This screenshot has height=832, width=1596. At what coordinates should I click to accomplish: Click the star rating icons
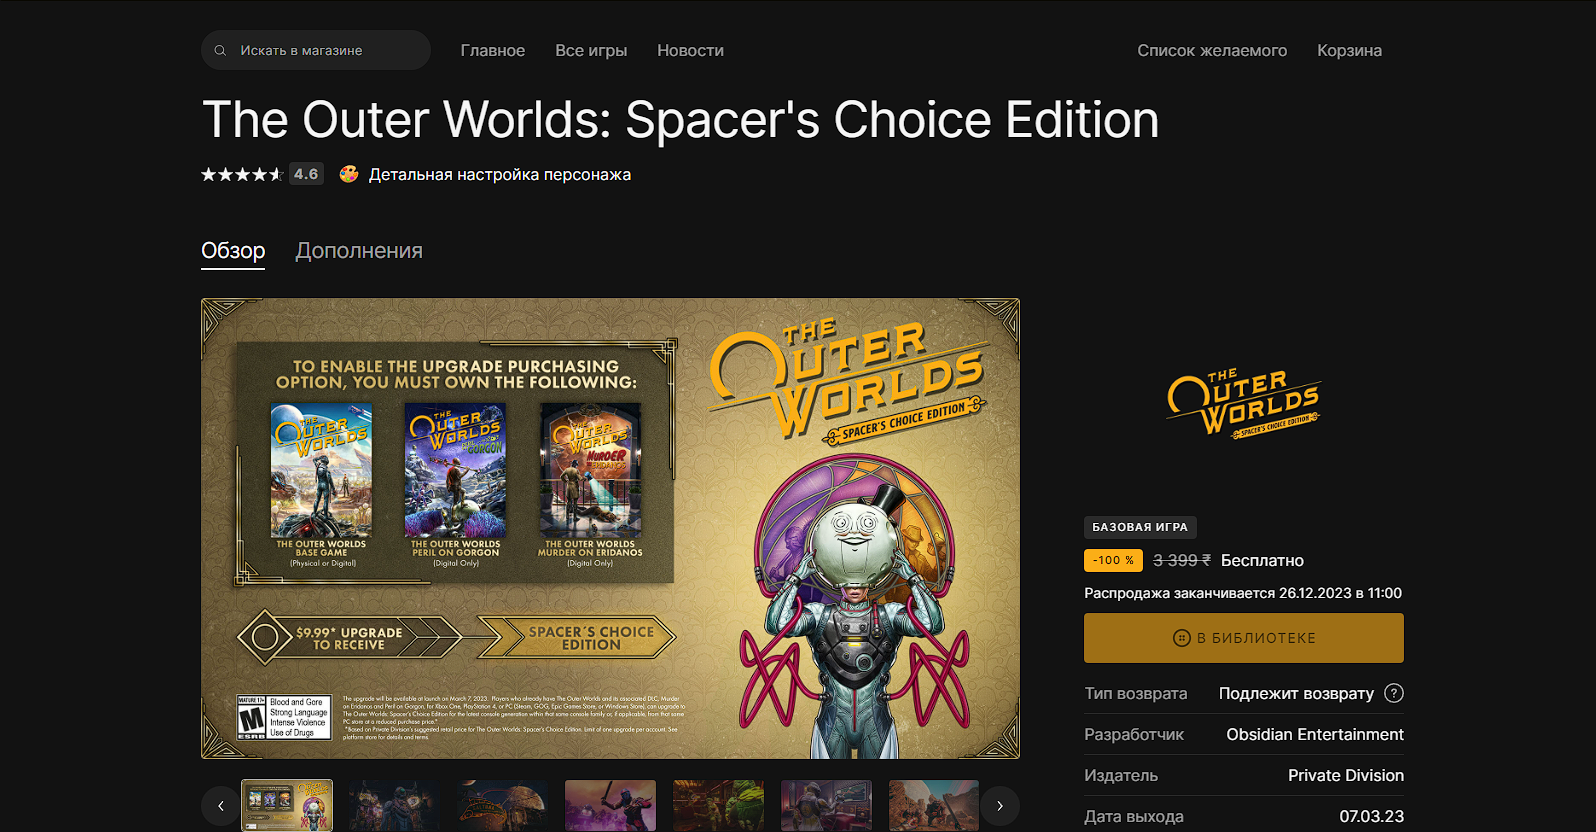[x=243, y=174]
